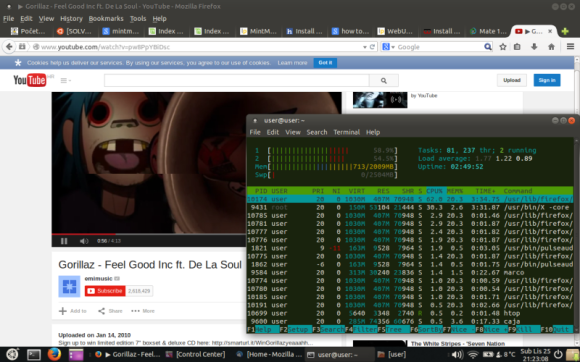Viewport: 580px width, 362px height.
Task: Switch to the MintM... tab
Action: coord(258,31)
